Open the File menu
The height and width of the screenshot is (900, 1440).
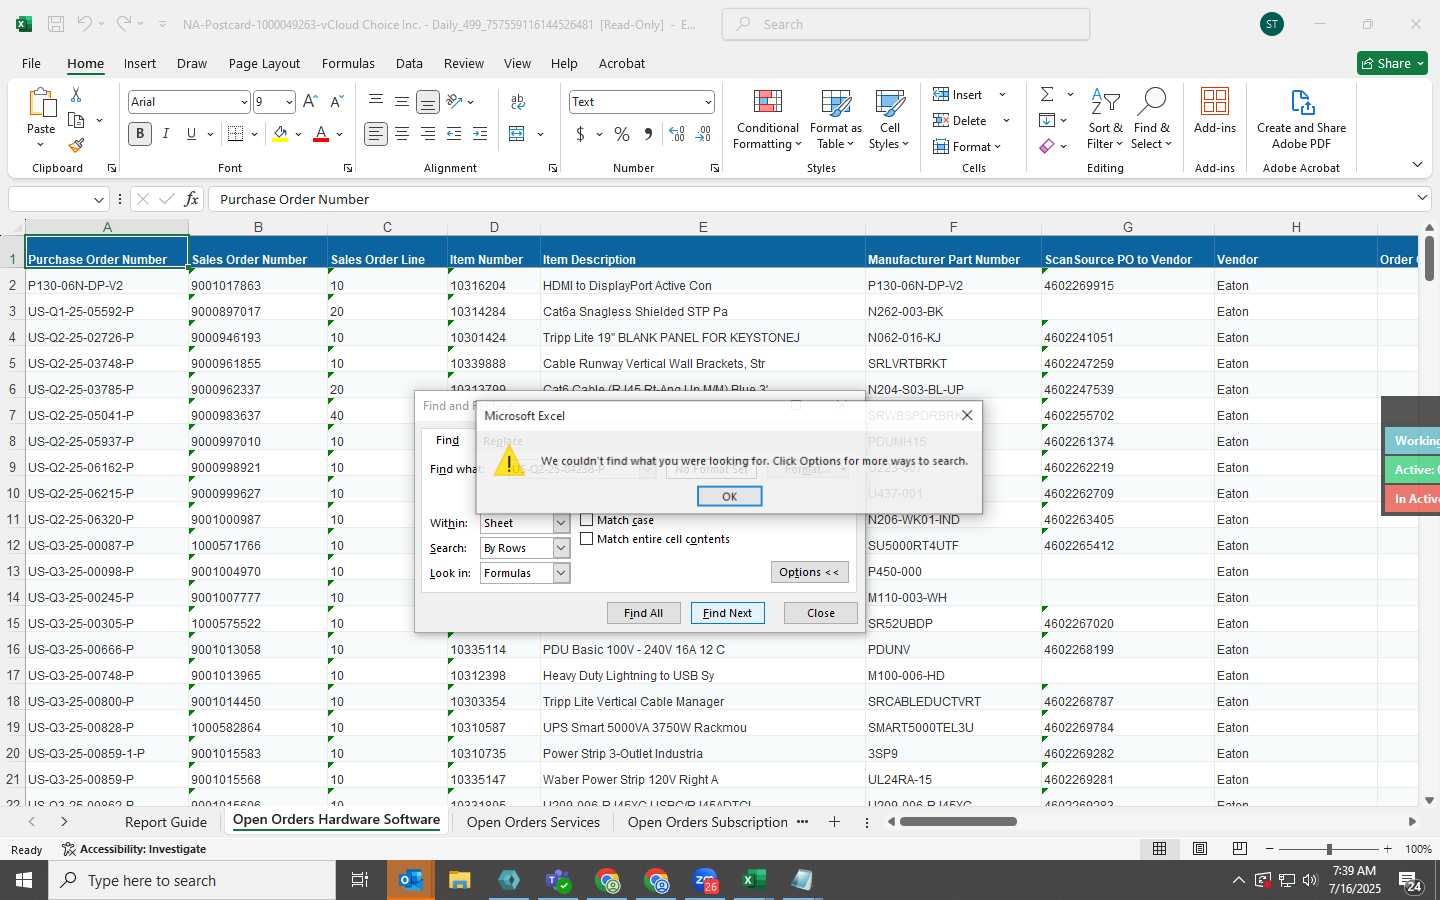click(31, 63)
